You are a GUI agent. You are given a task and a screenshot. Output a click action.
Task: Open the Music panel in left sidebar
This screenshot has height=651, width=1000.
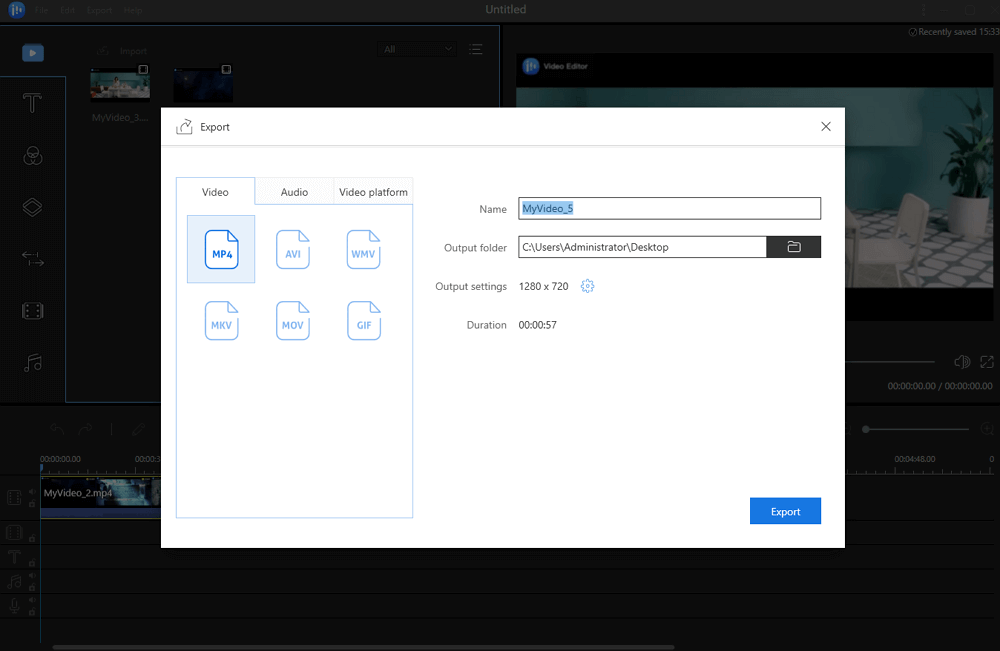pos(33,363)
